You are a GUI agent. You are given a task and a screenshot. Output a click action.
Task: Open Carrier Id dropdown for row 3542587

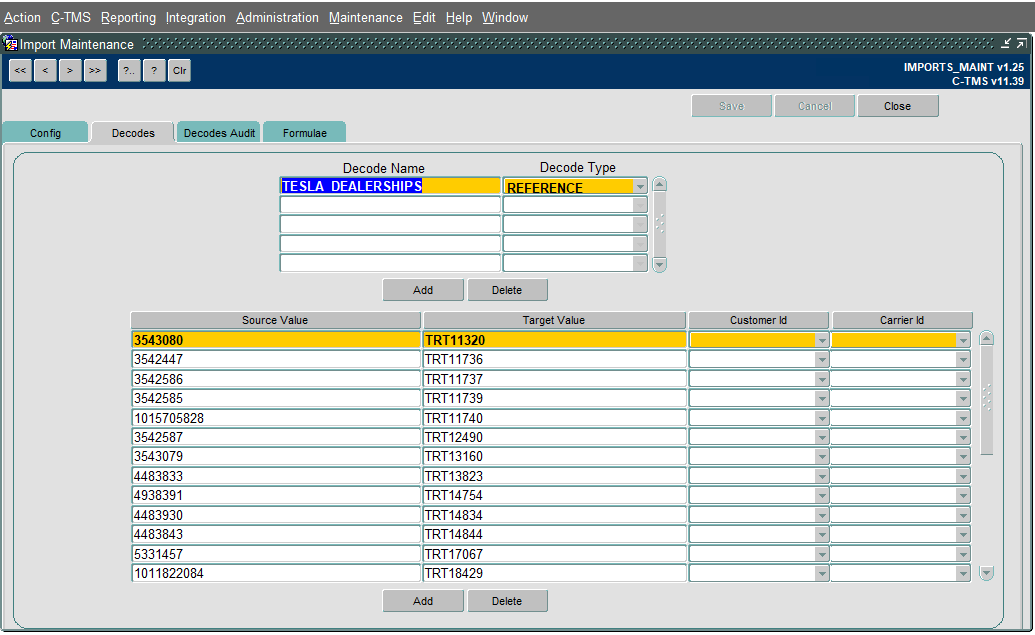pyautogui.click(x=963, y=438)
